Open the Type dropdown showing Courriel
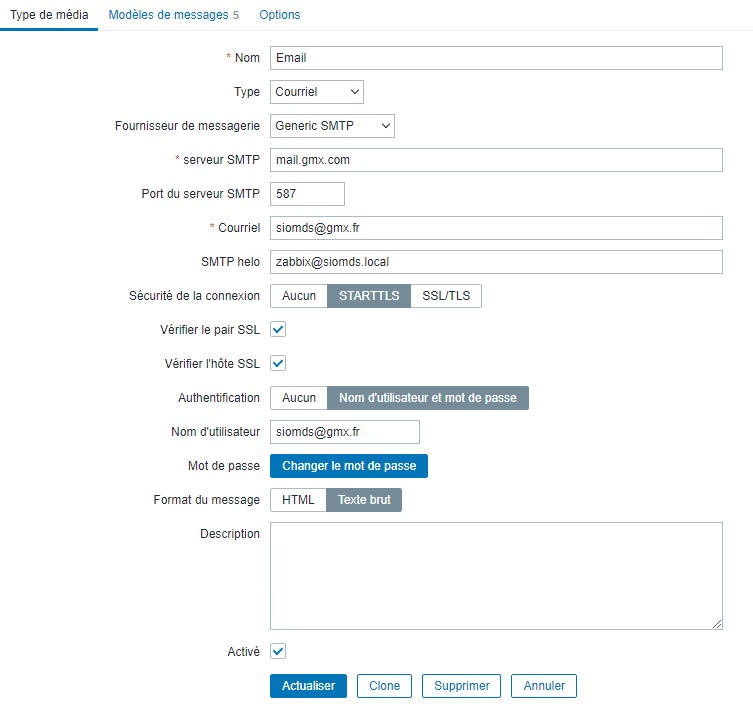The height and width of the screenshot is (709, 753). (317, 92)
